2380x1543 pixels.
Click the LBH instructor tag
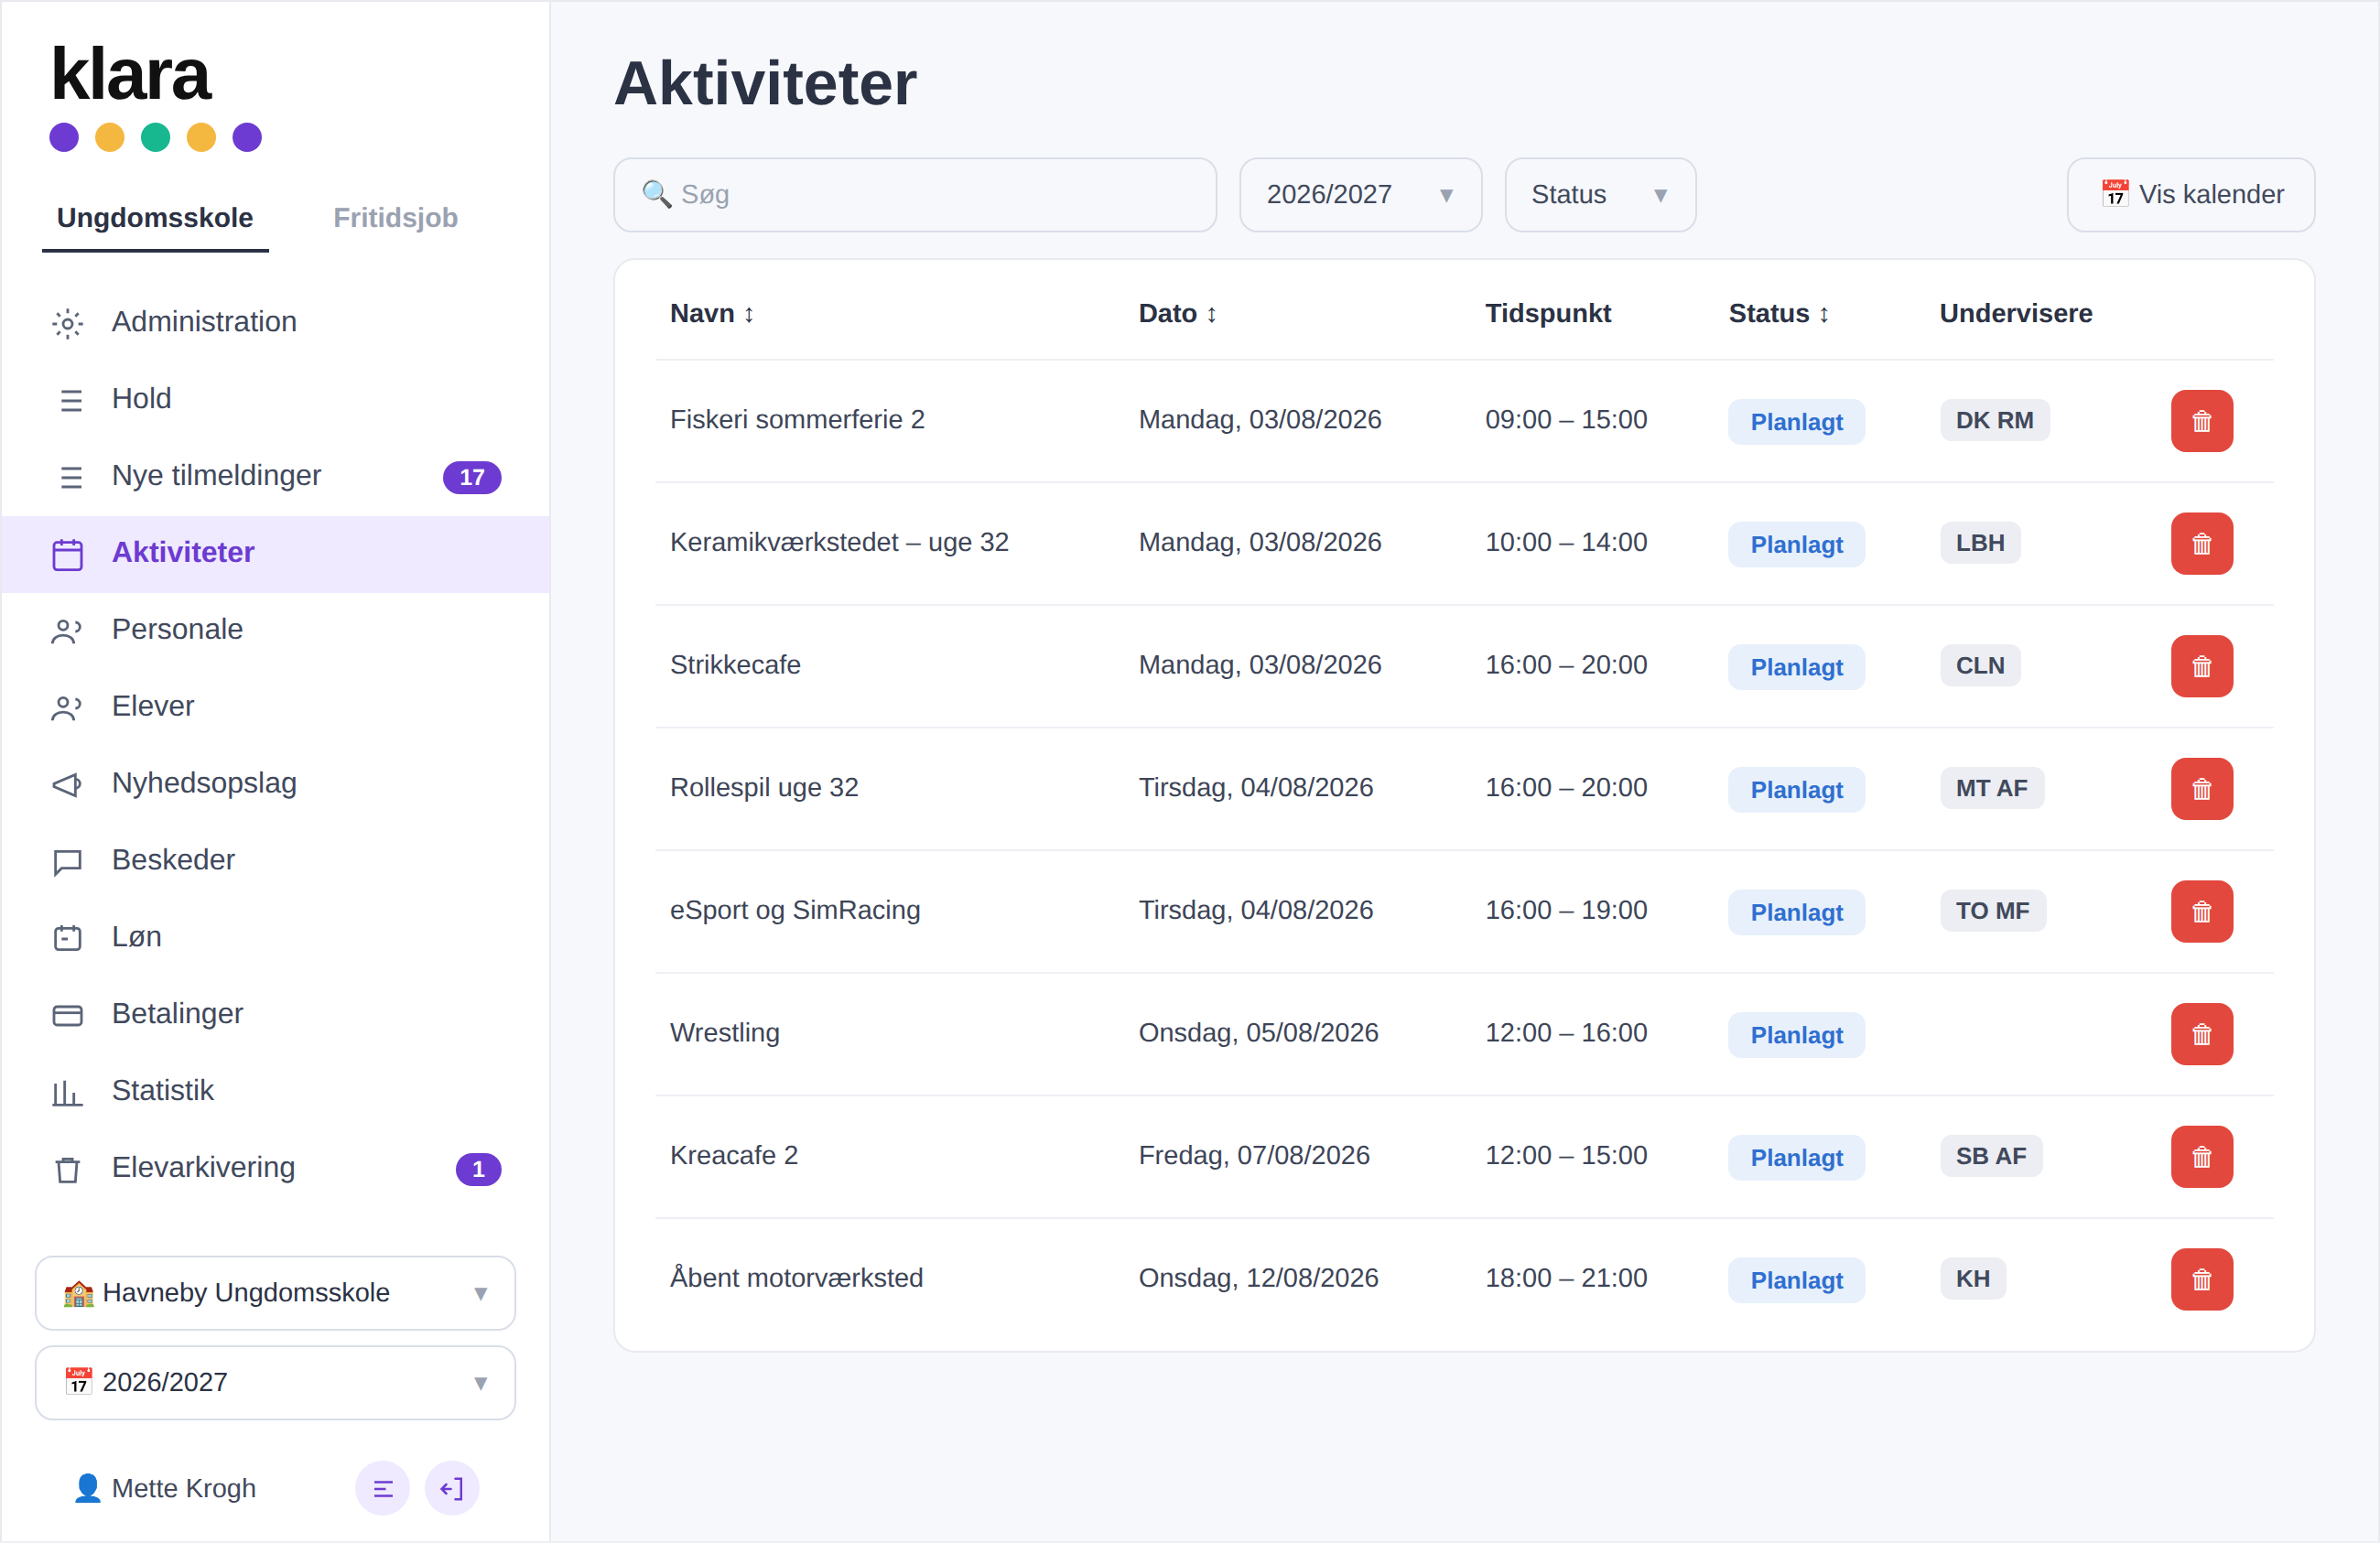click(1980, 544)
